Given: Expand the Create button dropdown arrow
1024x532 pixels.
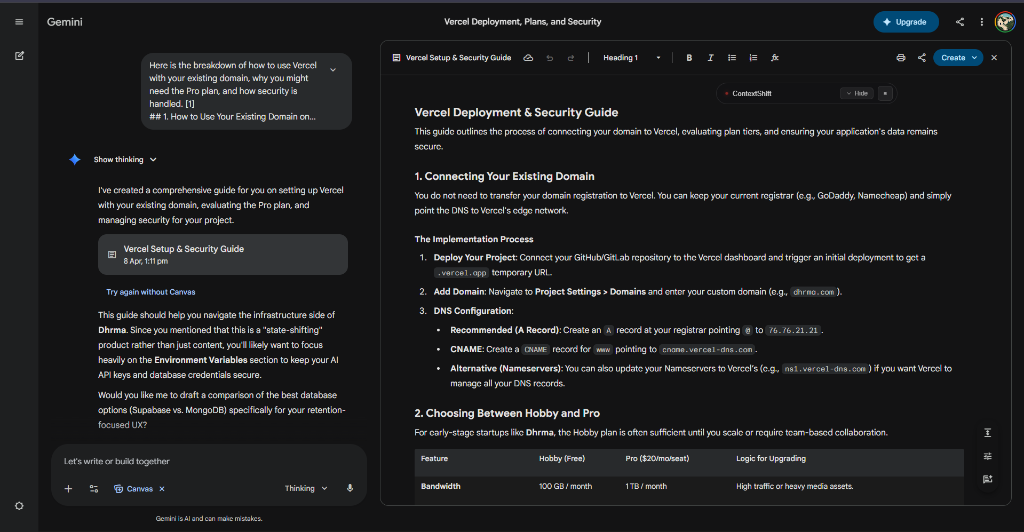Looking at the screenshot, I should coord(975,57).
